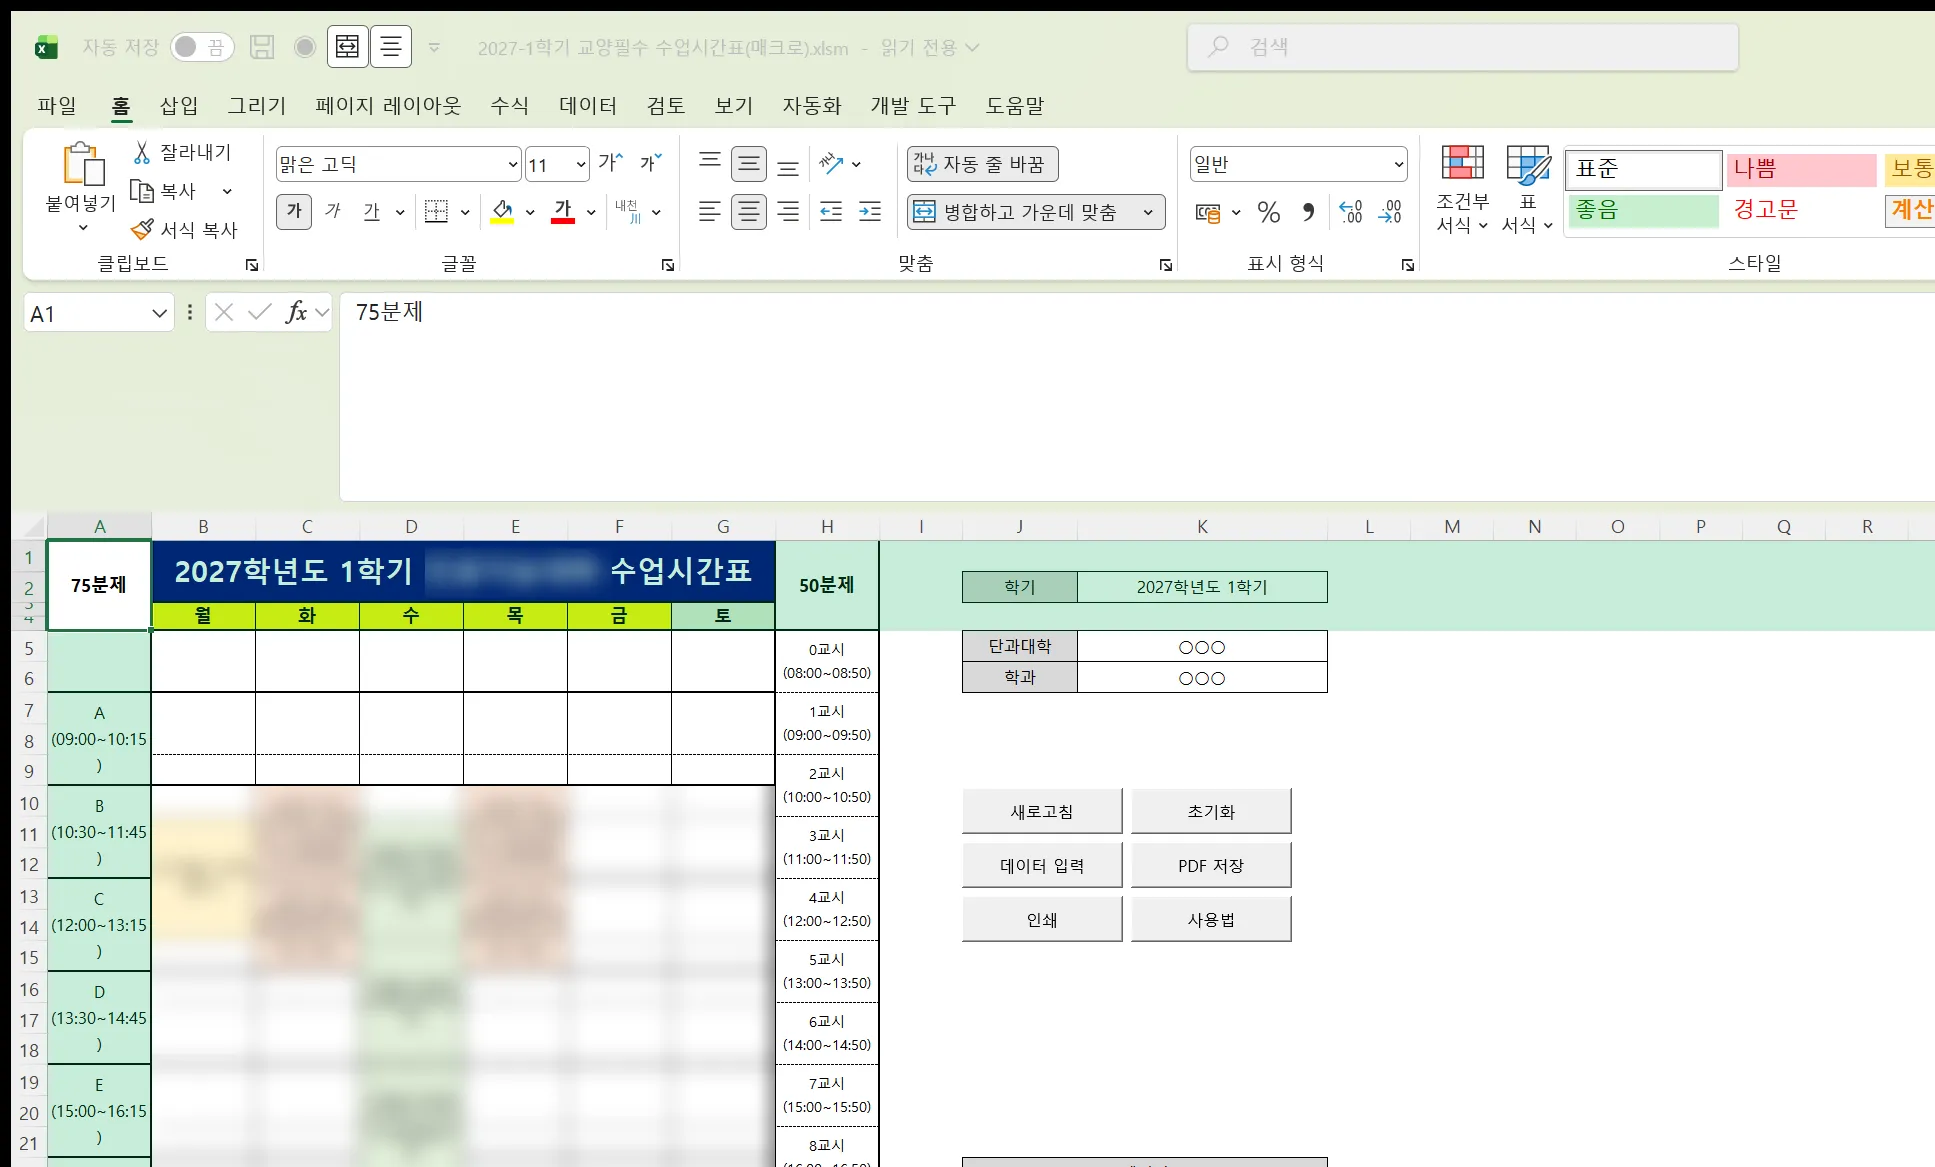Click the 사용법 button
The width and height of the screenshot is (1935, 1167).
(1211, 919)
